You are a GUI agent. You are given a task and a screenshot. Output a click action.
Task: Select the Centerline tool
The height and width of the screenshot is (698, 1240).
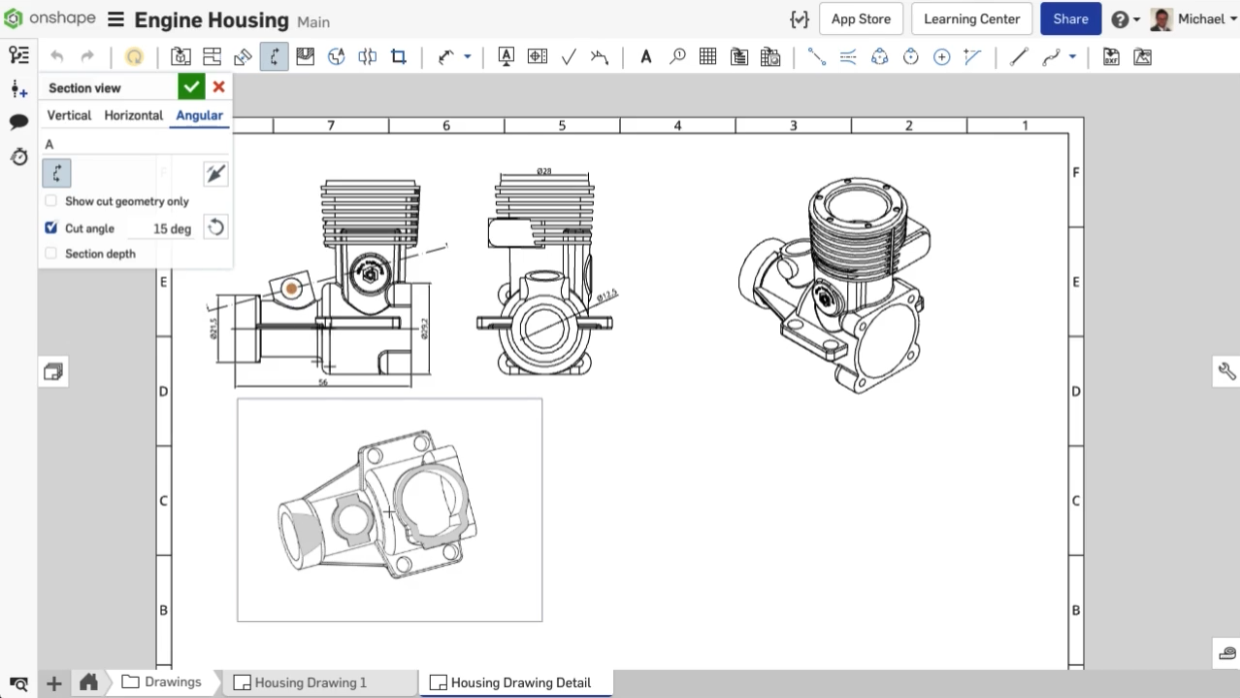click(817, 57)
